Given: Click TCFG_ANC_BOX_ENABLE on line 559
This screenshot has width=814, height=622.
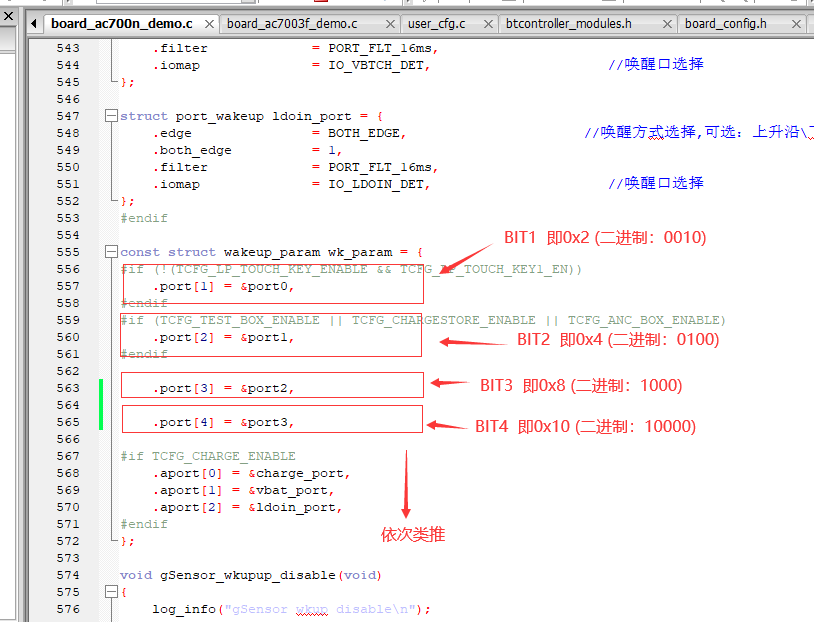Looking at the screenshot, I should [643, 320].
